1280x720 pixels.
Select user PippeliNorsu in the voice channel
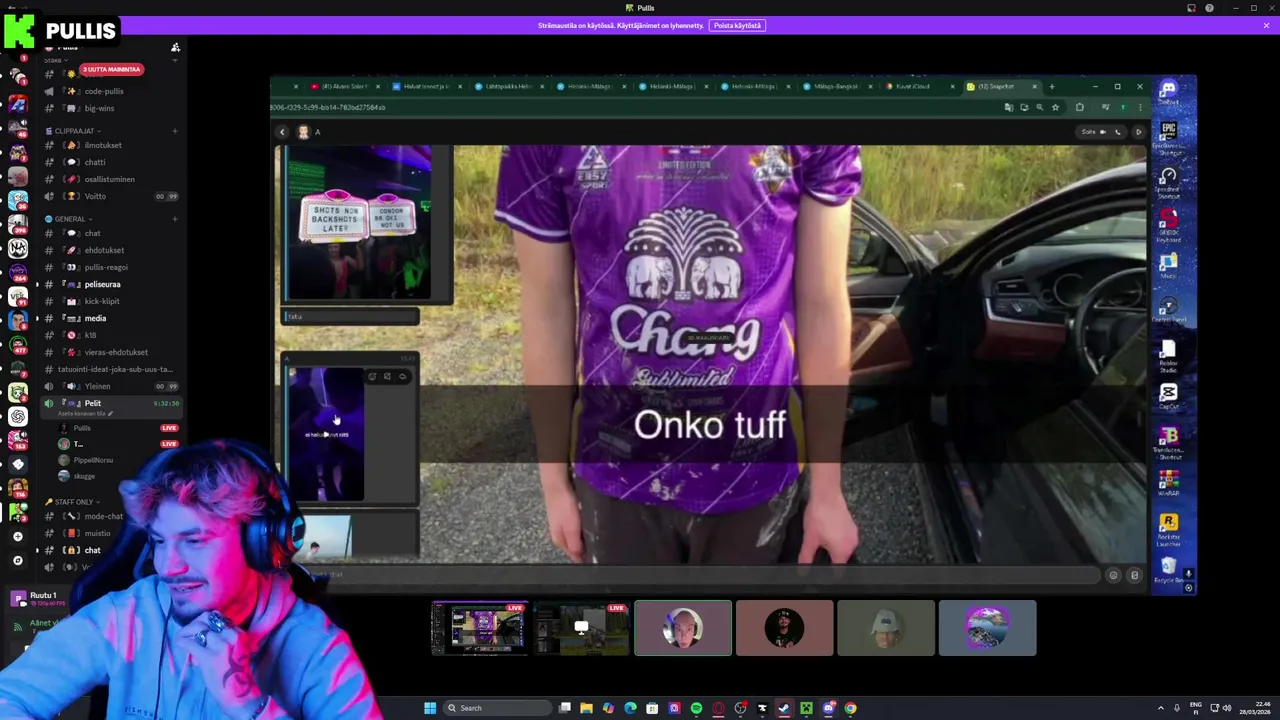(93, 460)
